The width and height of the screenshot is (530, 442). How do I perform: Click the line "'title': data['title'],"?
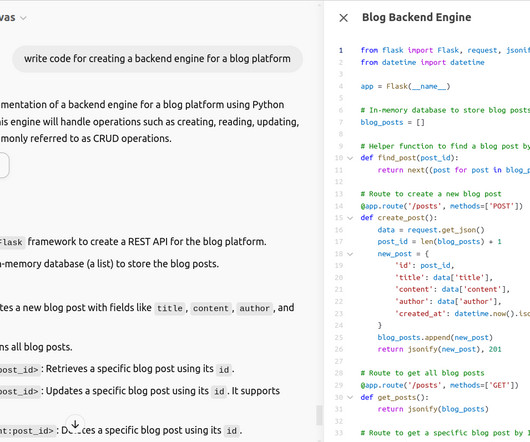pyautogui.click(x=444, y=278)
